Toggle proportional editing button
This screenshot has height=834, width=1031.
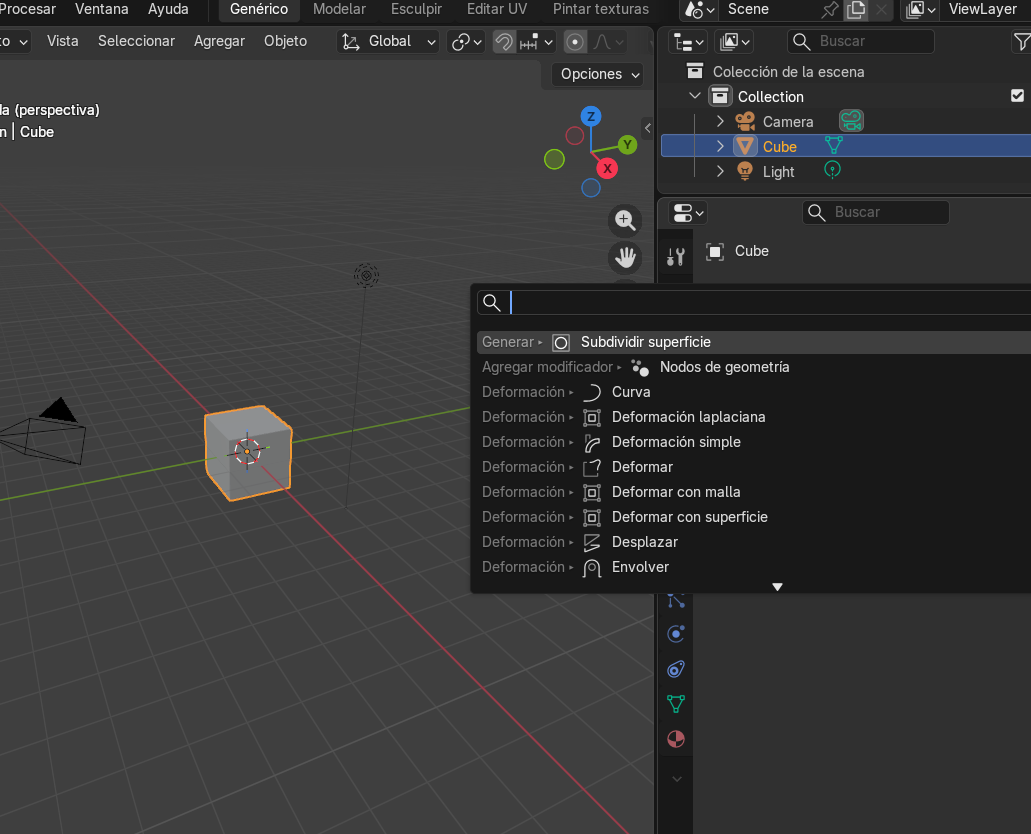pyautogui.click(x=575, y=42)
